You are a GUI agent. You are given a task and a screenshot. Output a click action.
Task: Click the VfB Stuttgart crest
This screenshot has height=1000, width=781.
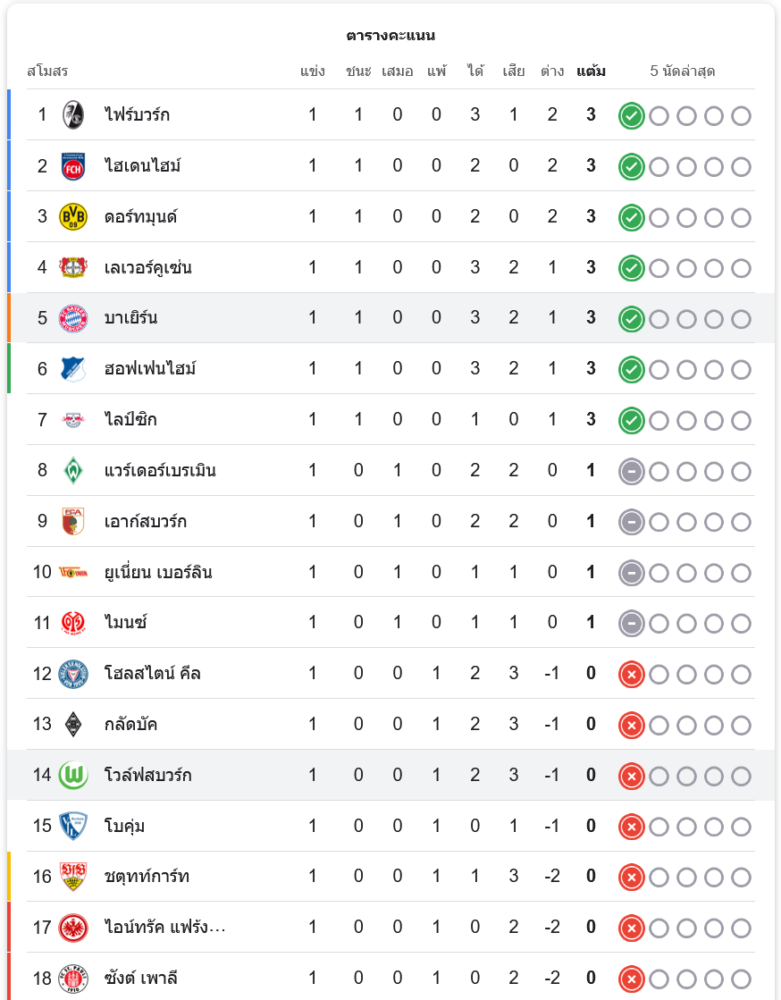tap(73, 877)
